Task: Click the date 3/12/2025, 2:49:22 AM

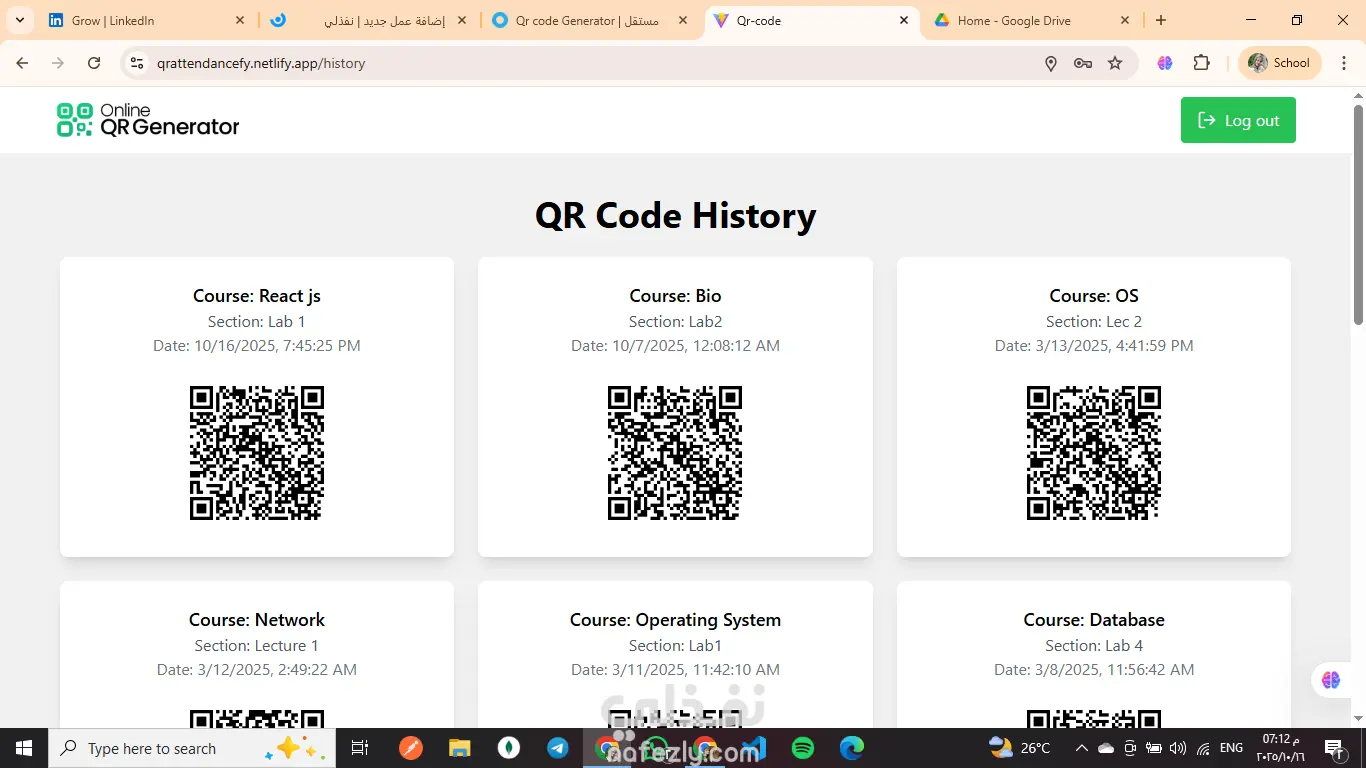Action: pos(257,670)
